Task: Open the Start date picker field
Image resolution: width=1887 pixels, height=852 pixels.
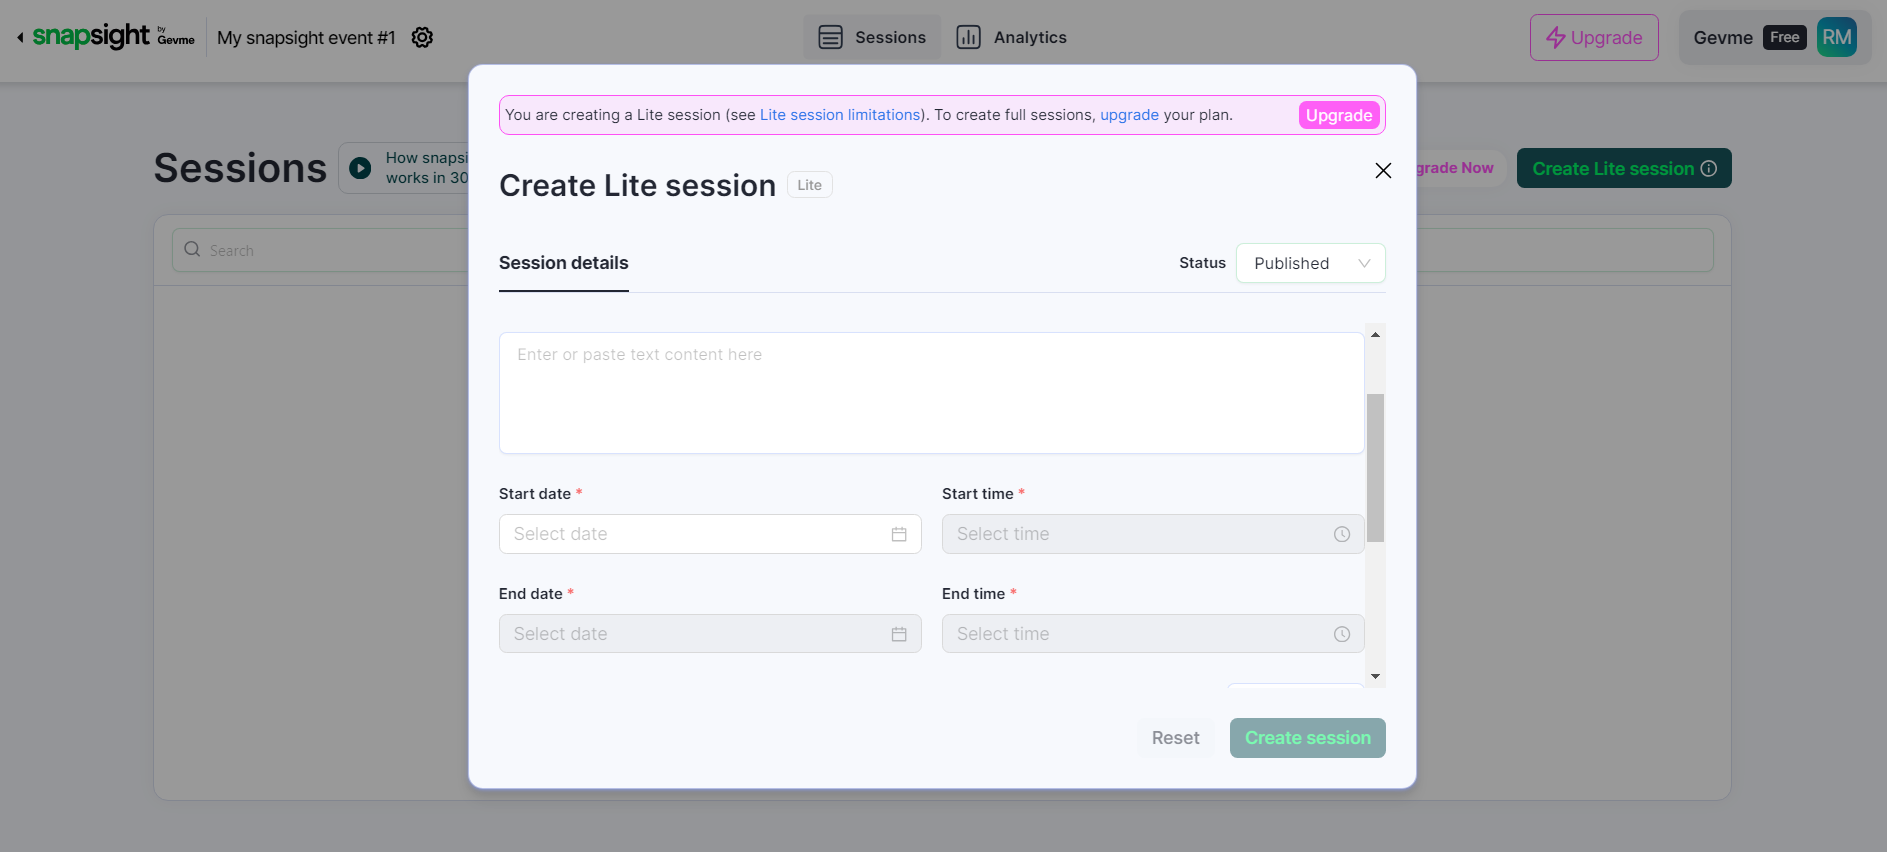Action: click(700, 534)
